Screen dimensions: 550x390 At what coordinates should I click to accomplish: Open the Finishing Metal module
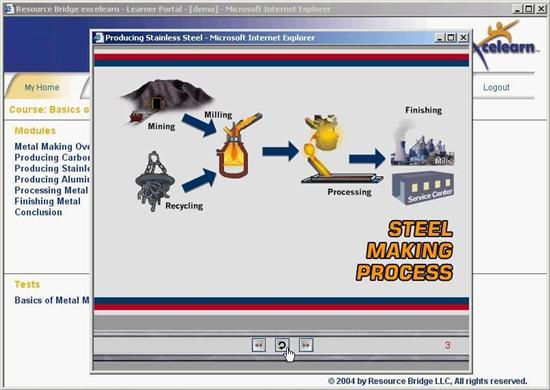click(47, 201)
